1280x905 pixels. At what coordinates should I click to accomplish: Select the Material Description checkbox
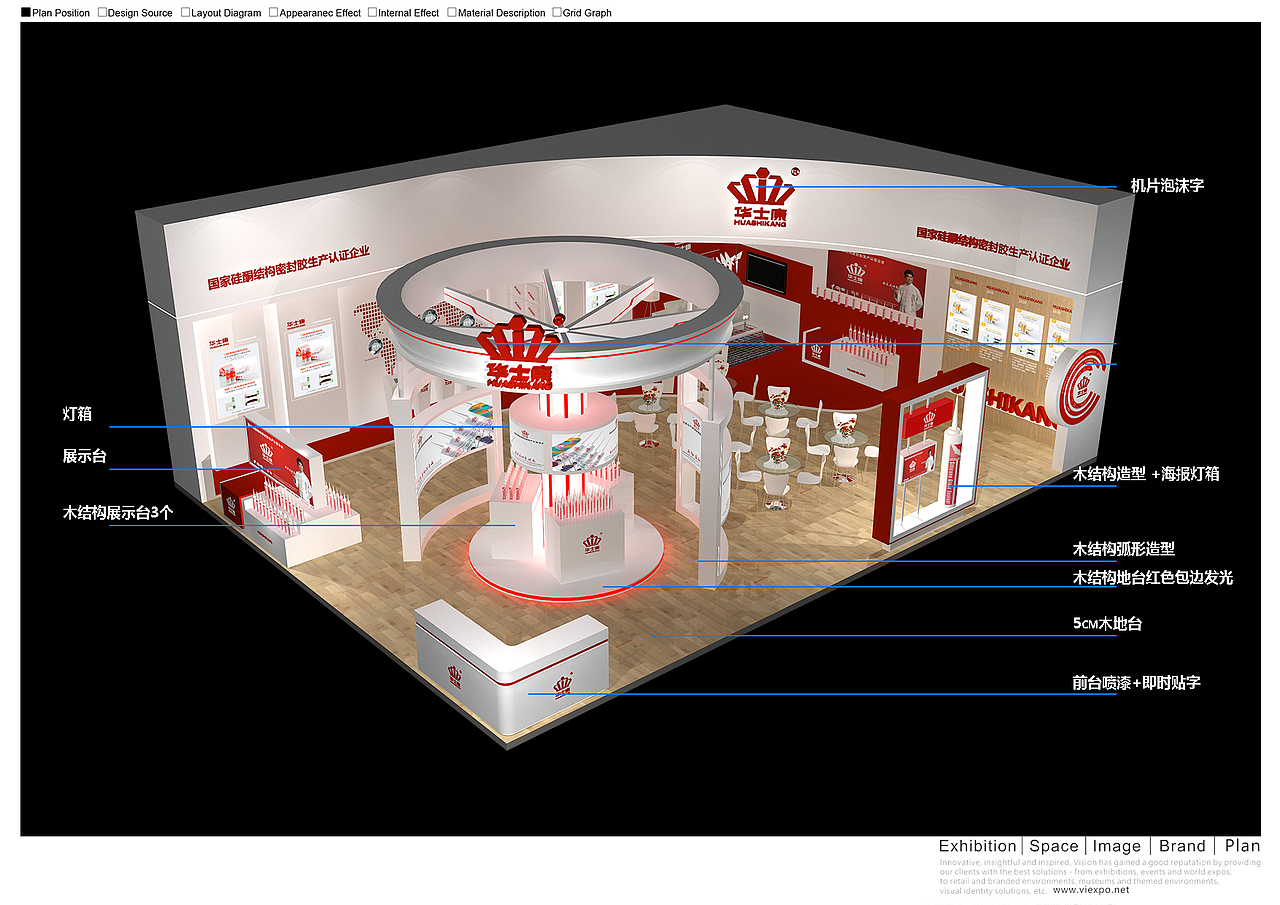coord(452,13)
